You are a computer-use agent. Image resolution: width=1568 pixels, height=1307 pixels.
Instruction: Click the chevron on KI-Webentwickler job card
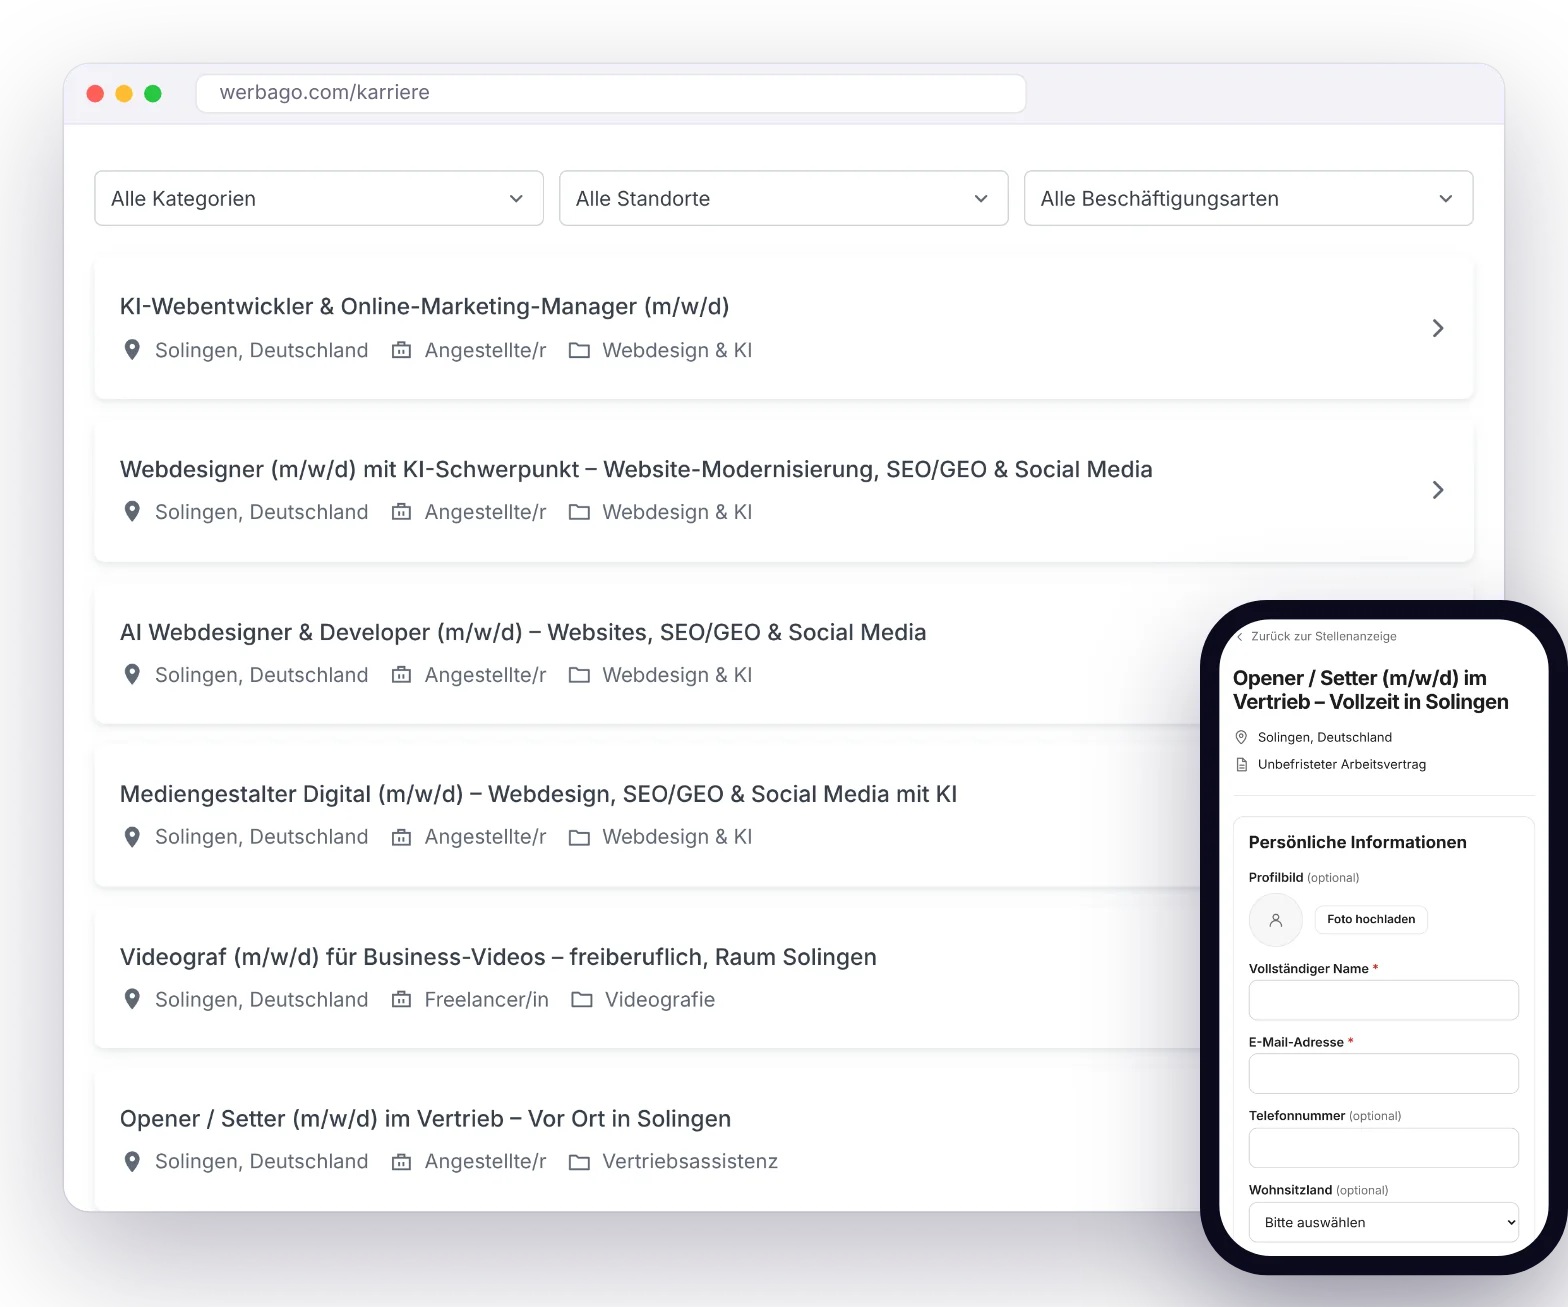pos(1437,328)
